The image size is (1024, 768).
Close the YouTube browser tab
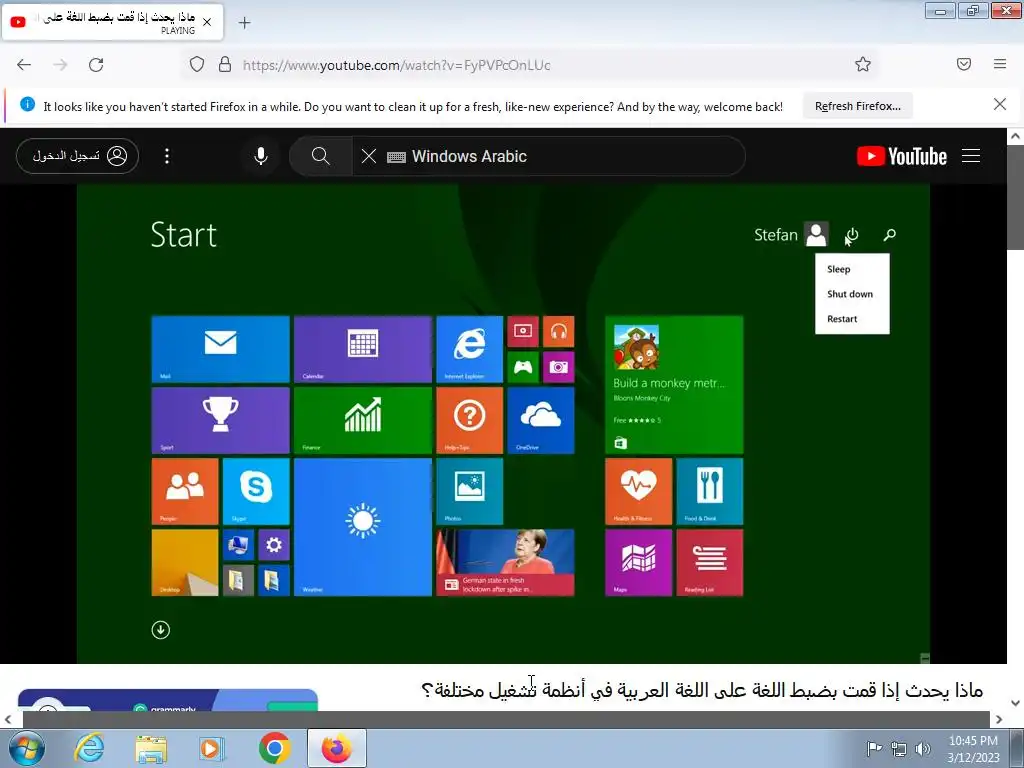coord(207,22)
